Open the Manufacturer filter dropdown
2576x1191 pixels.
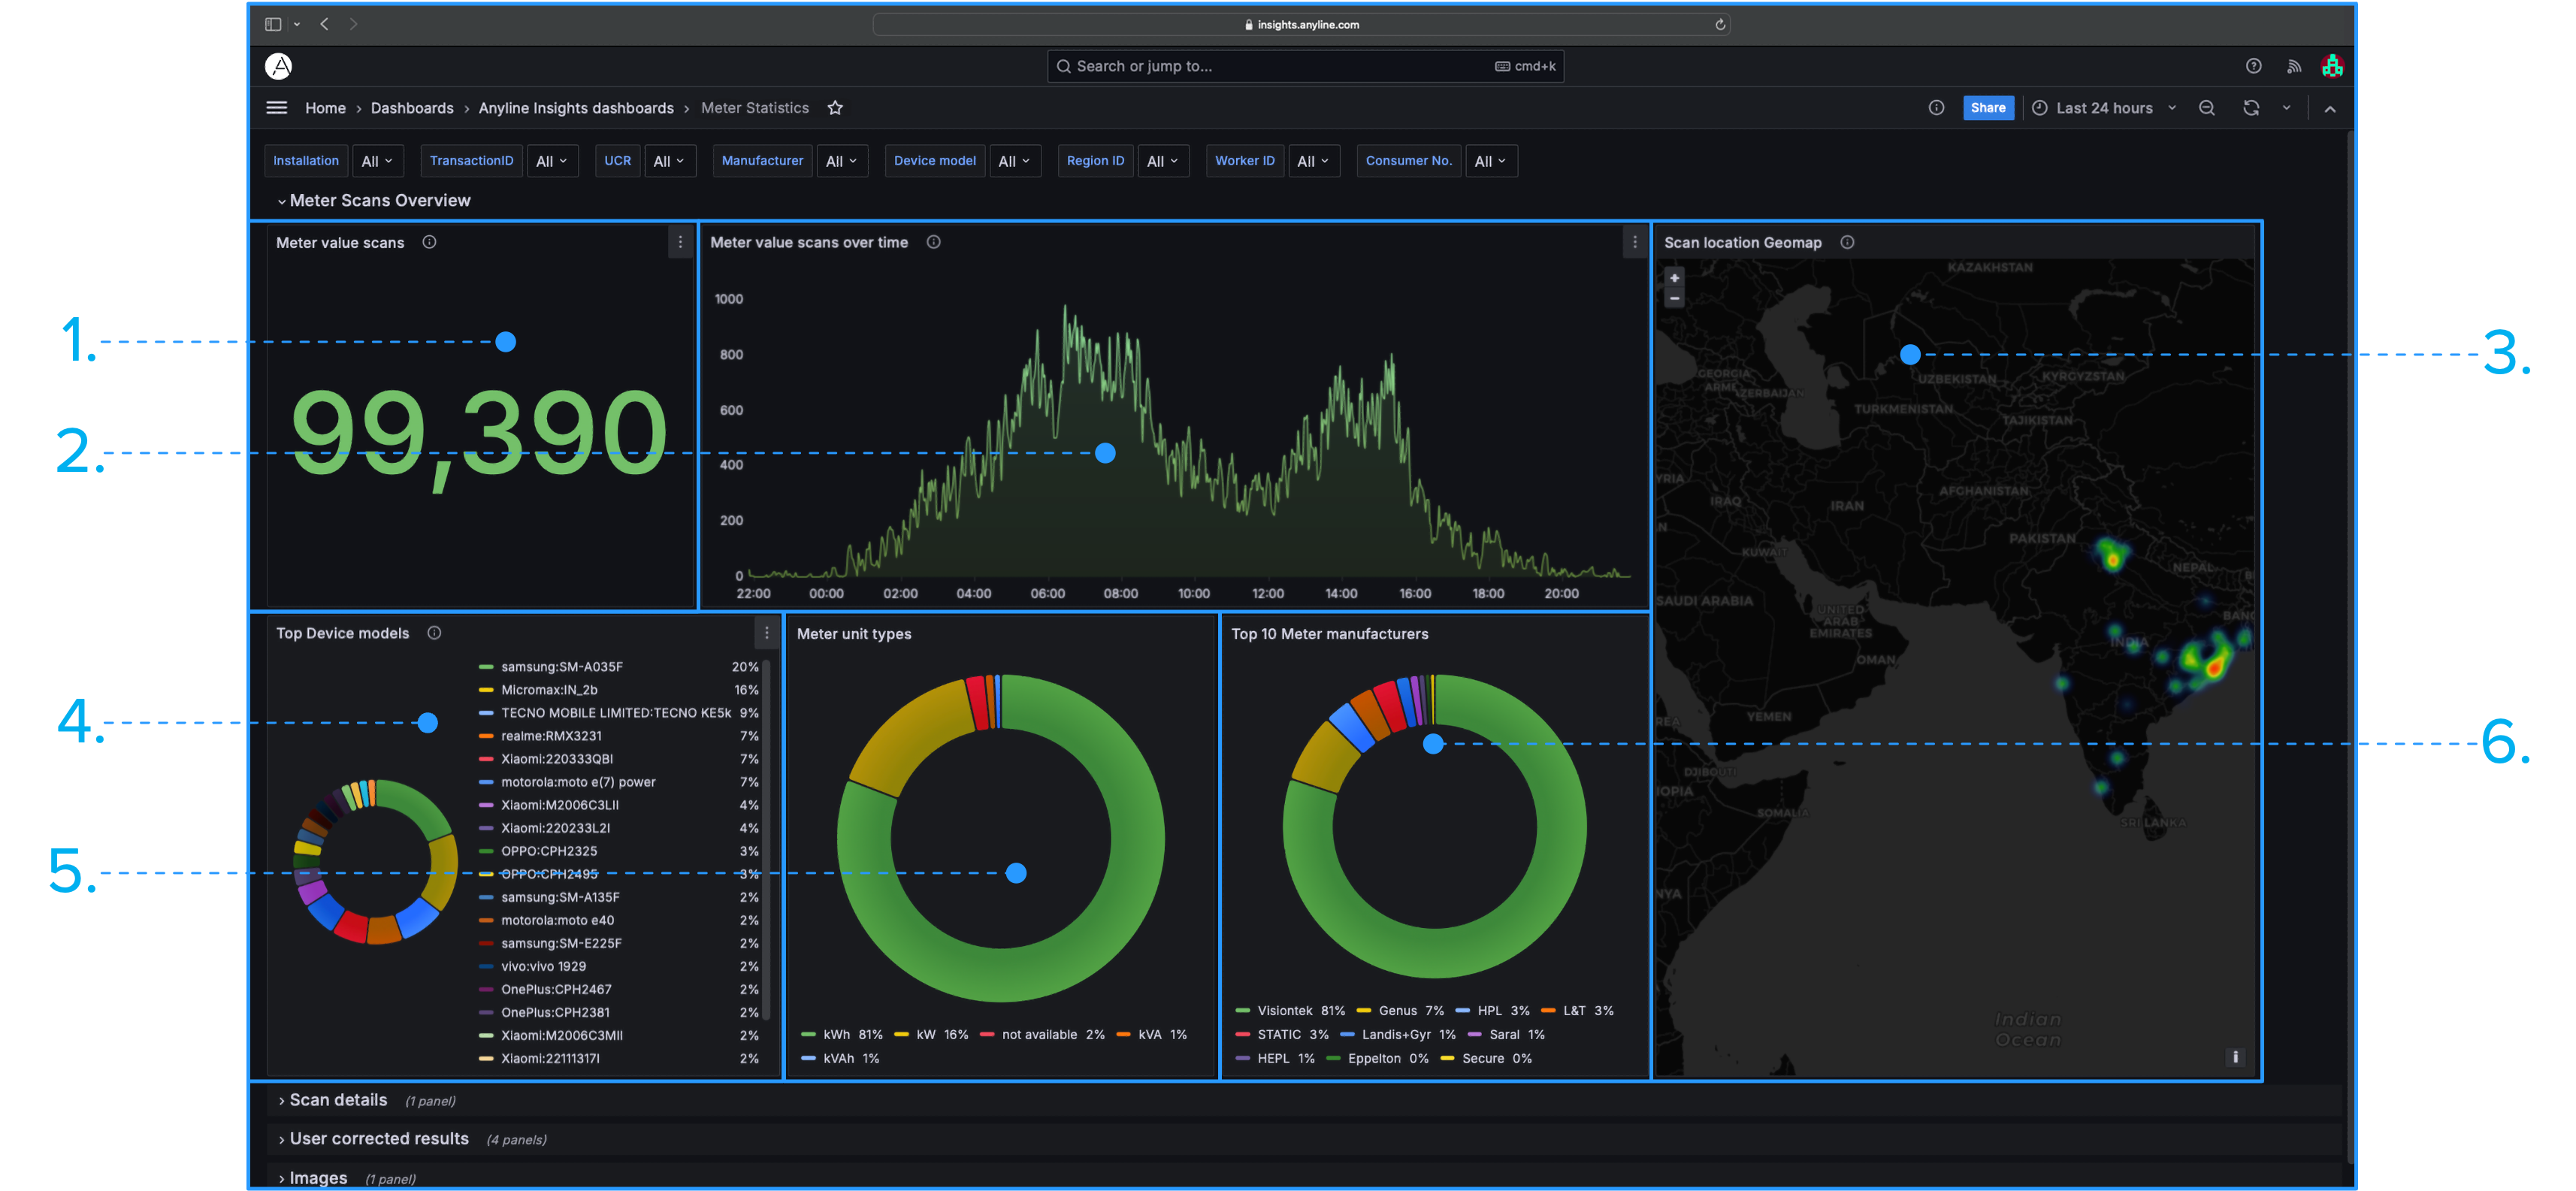click(842, 161)
